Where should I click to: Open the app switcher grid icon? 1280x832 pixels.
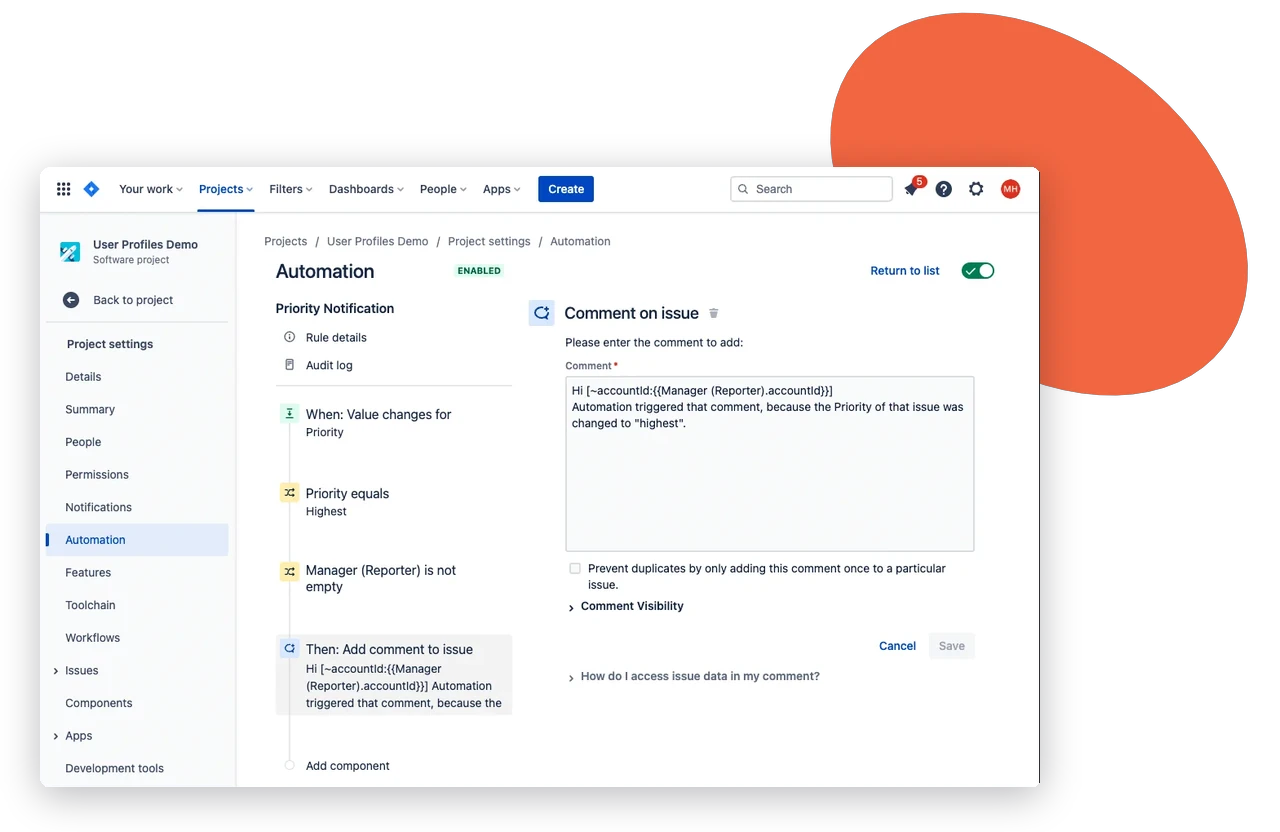[x=63, y=189]
